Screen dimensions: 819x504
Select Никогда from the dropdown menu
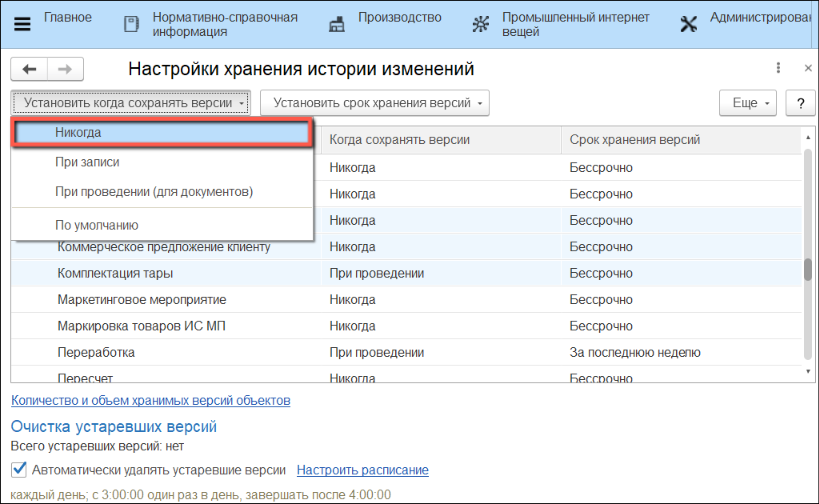point(163,132)
